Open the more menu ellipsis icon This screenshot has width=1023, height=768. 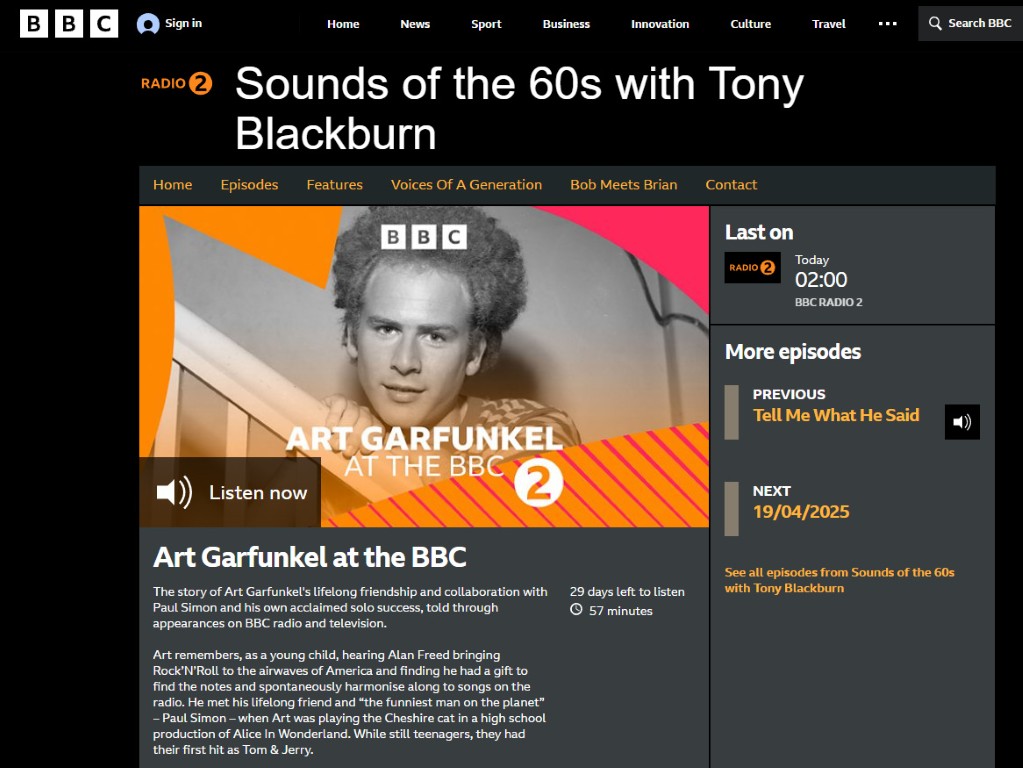tap(887, 23)
